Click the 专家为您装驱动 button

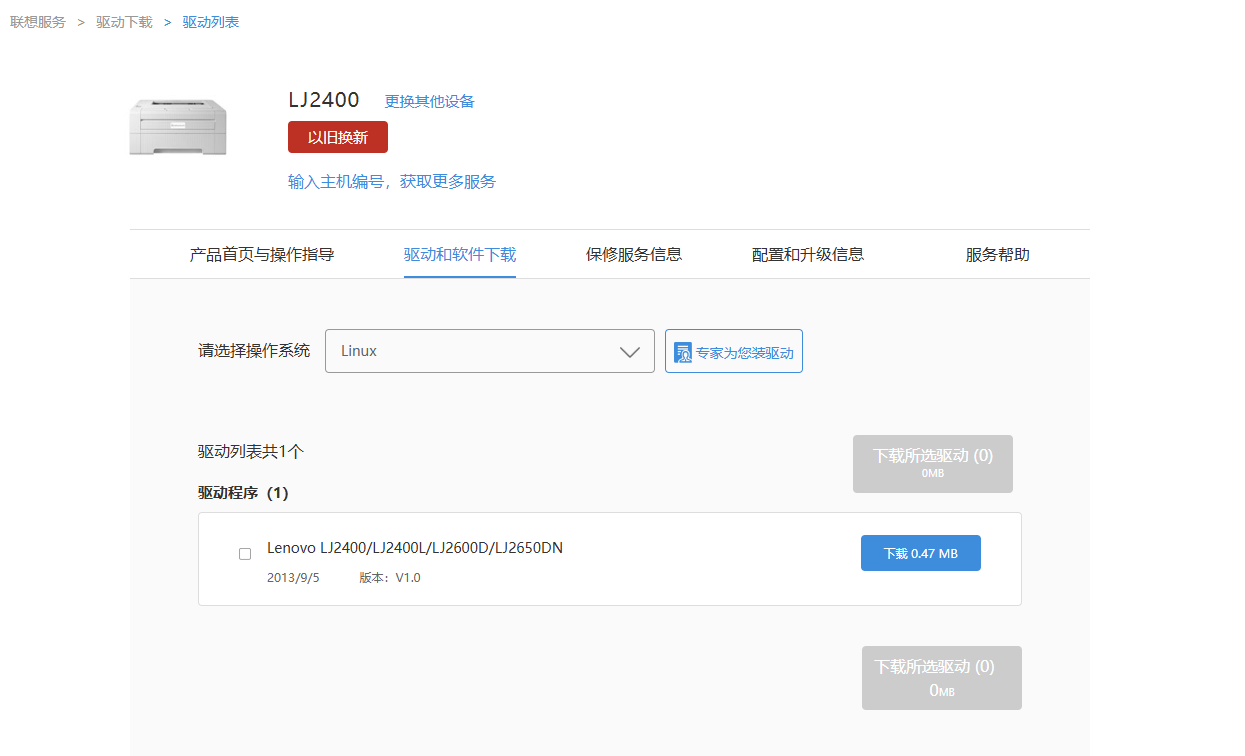pos(734,351)
